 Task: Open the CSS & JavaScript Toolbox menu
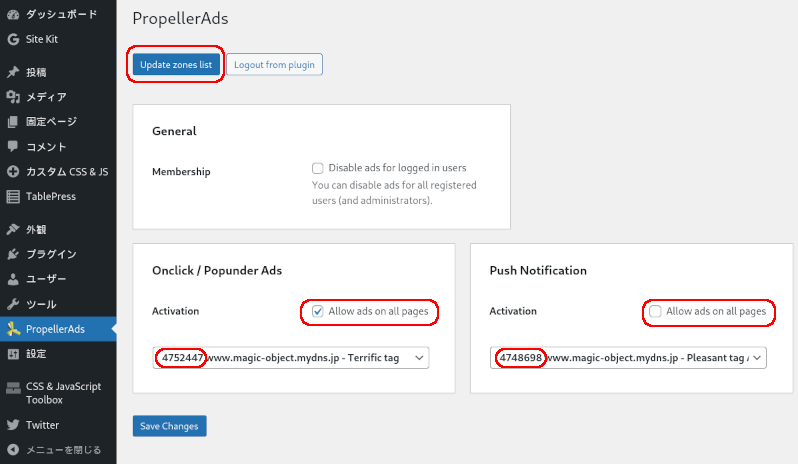click(58, 393)
